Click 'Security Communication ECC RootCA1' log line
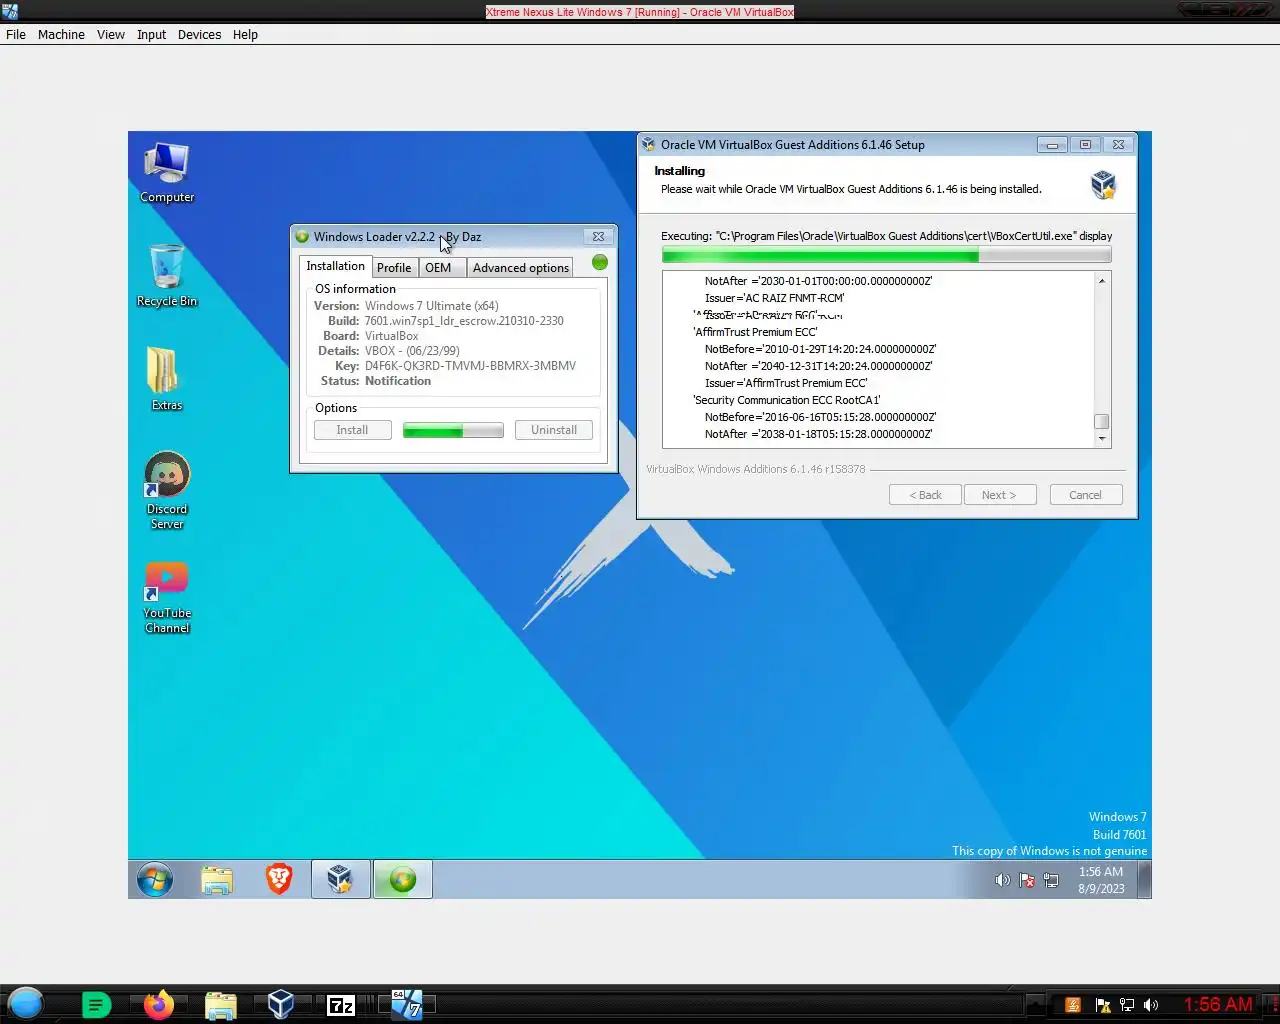1280x1024 pixels. (x=786, y=400)
